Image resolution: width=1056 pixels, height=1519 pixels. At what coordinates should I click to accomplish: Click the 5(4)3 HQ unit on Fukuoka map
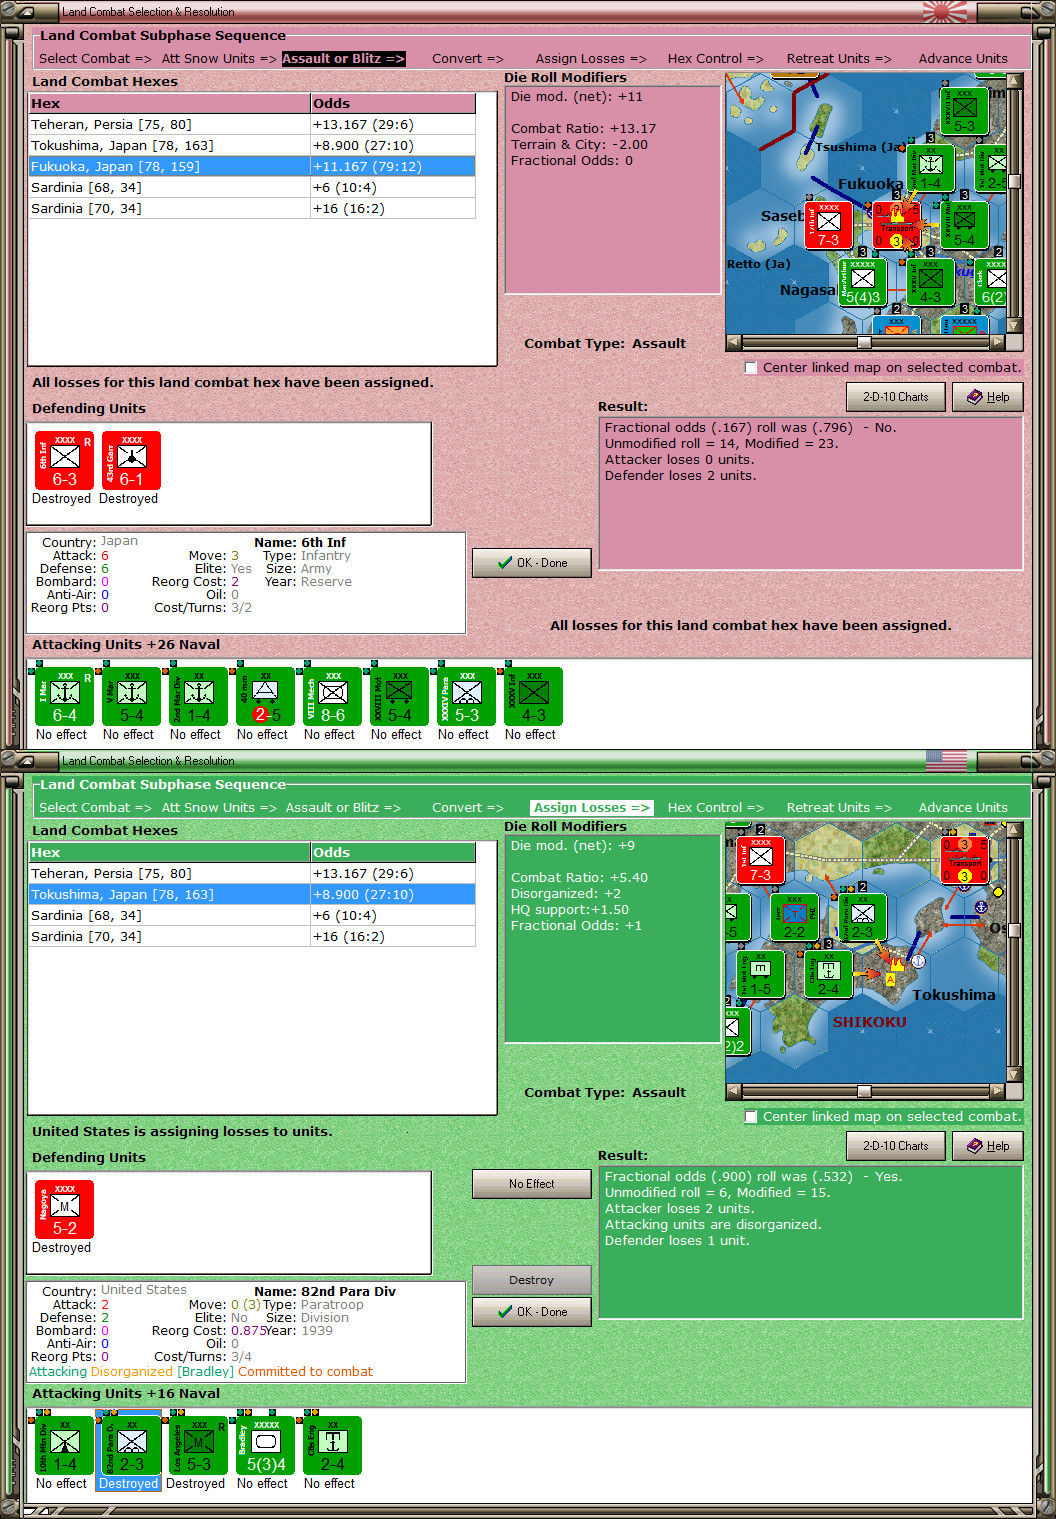(862, 282)
